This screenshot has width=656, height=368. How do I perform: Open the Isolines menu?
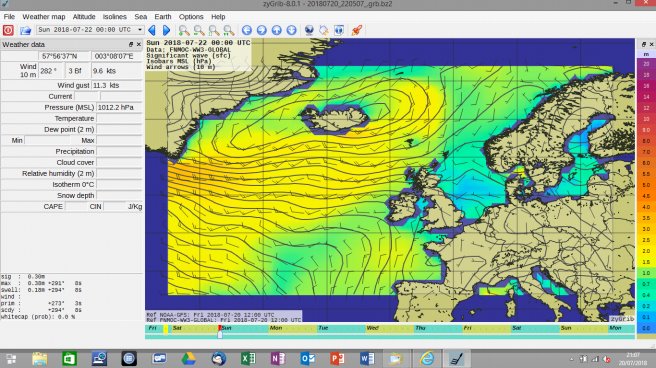(x=115, y=17)
